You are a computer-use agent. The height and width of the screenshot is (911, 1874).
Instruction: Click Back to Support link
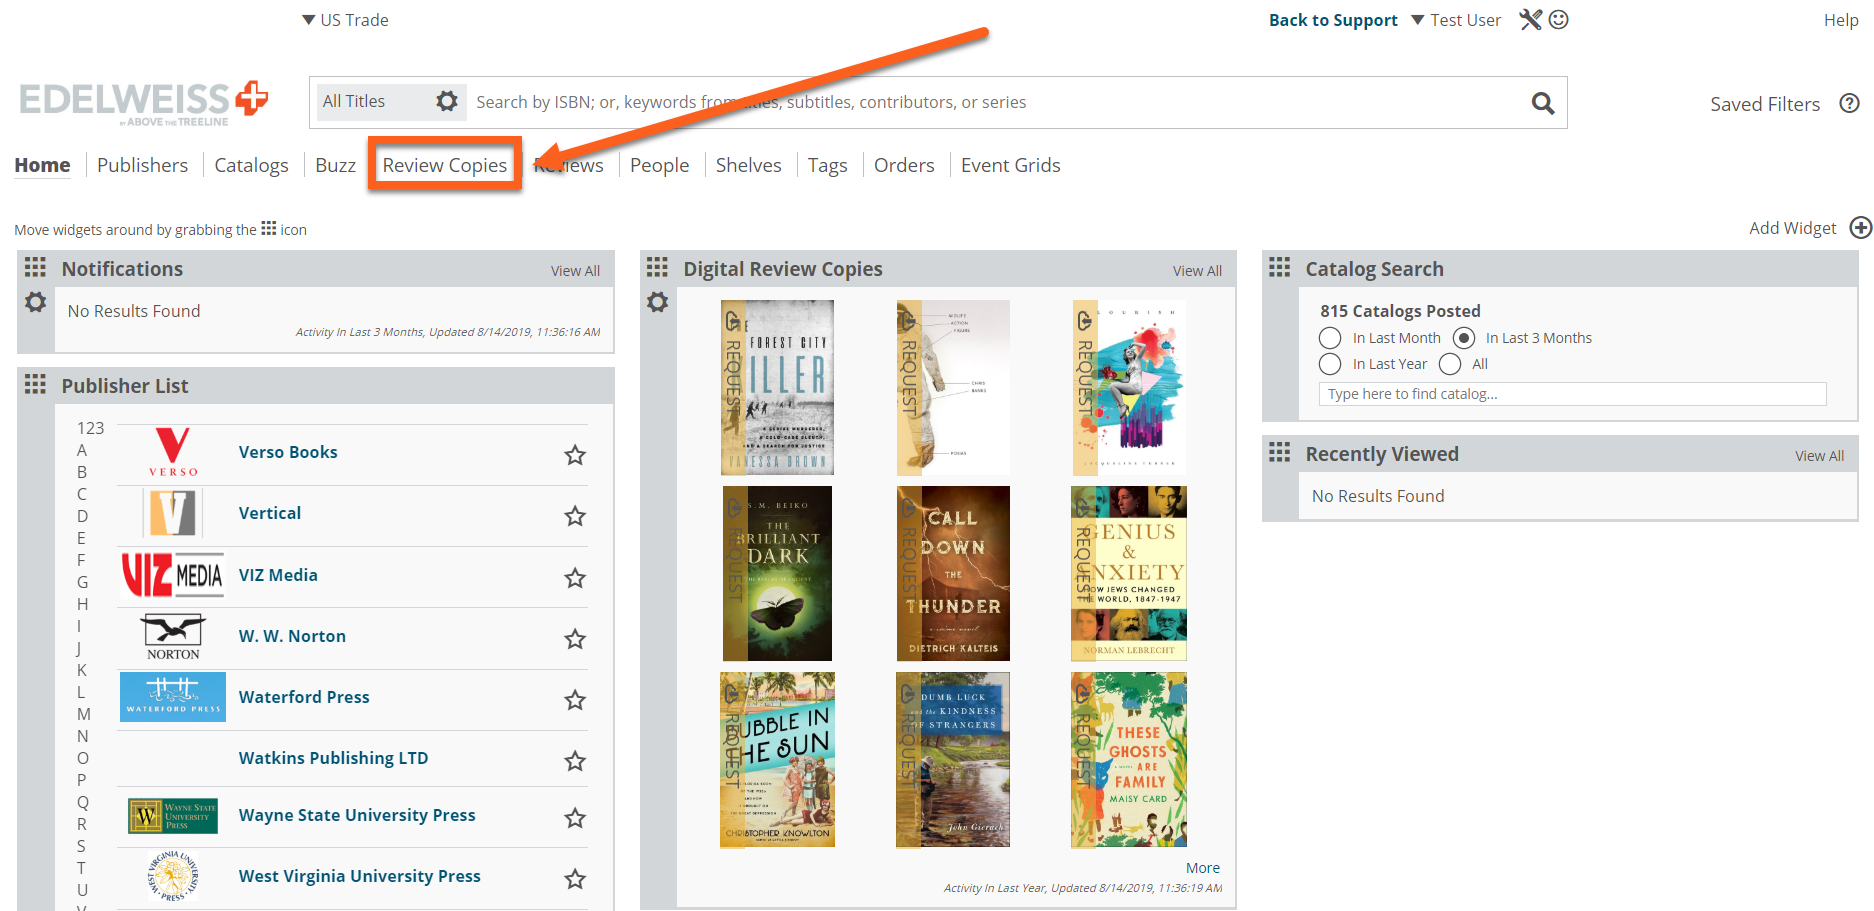coord(1333,20)
